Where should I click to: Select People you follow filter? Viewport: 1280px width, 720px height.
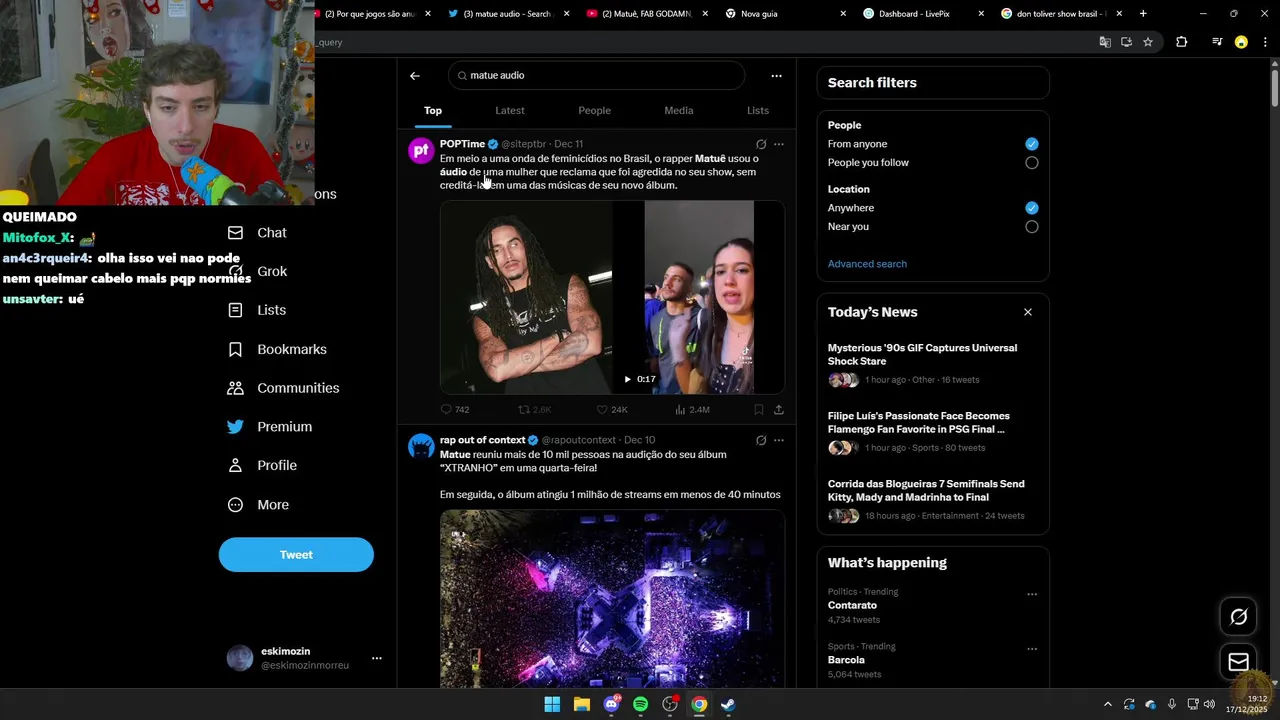tap(1032, 163)
